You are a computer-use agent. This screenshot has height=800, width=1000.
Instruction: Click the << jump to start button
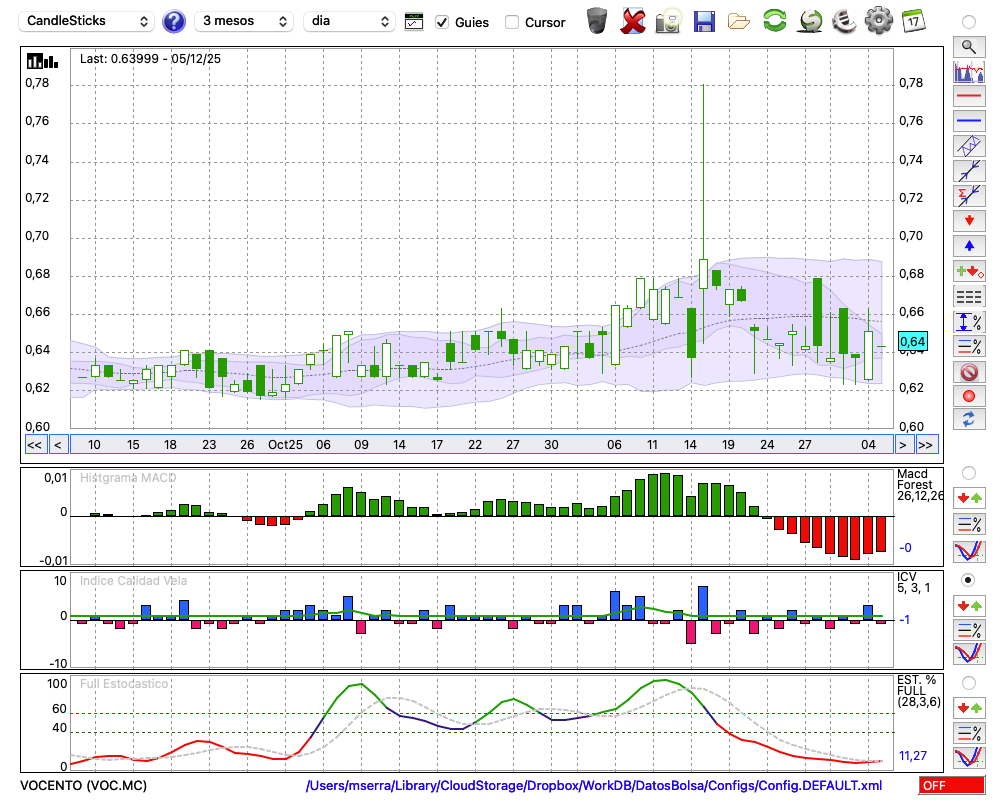point(34,445)
